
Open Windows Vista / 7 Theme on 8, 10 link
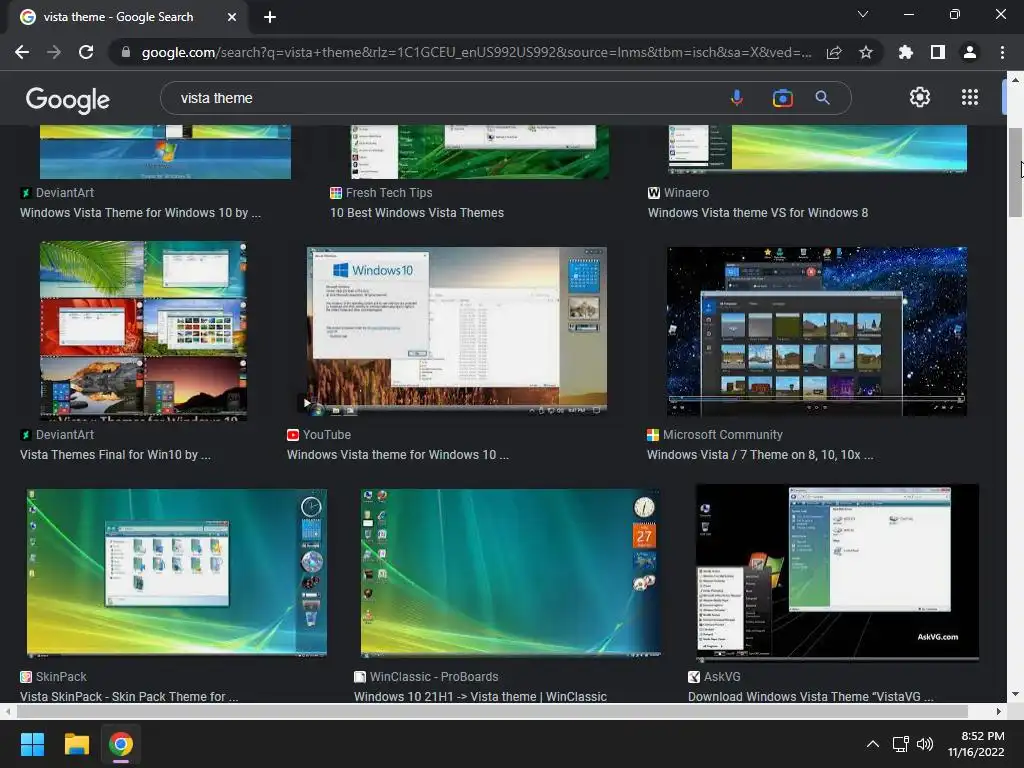[760, 455]
